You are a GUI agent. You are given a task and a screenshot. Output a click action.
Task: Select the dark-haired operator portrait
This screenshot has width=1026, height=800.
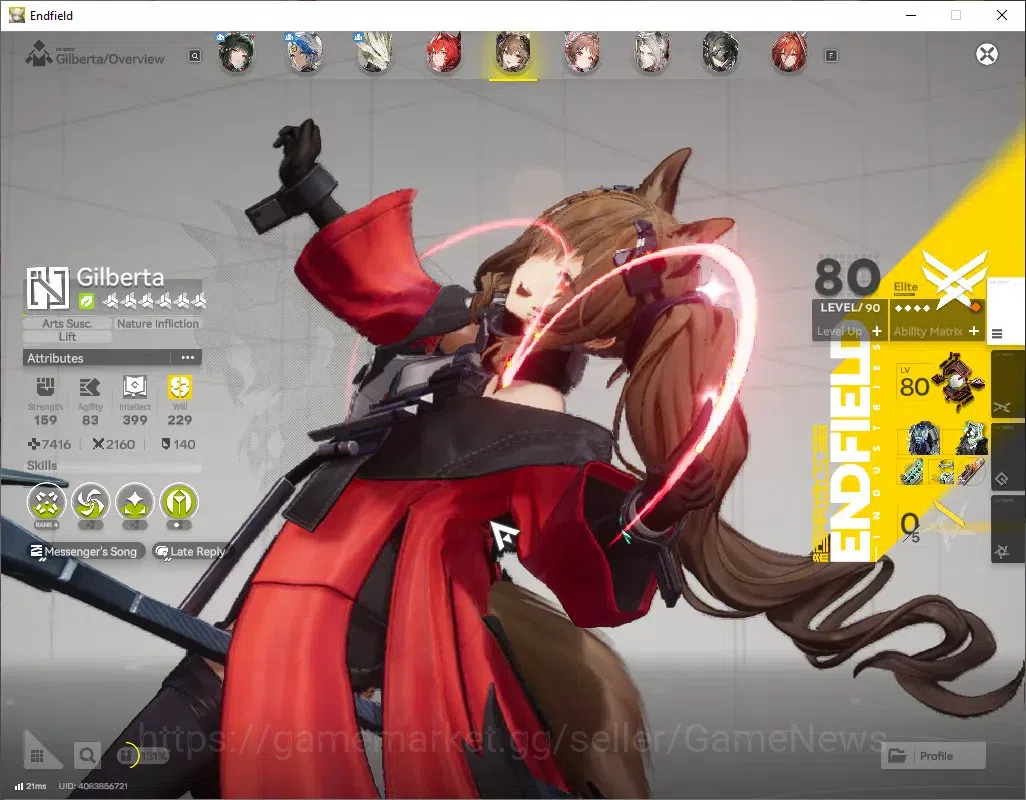720,52
